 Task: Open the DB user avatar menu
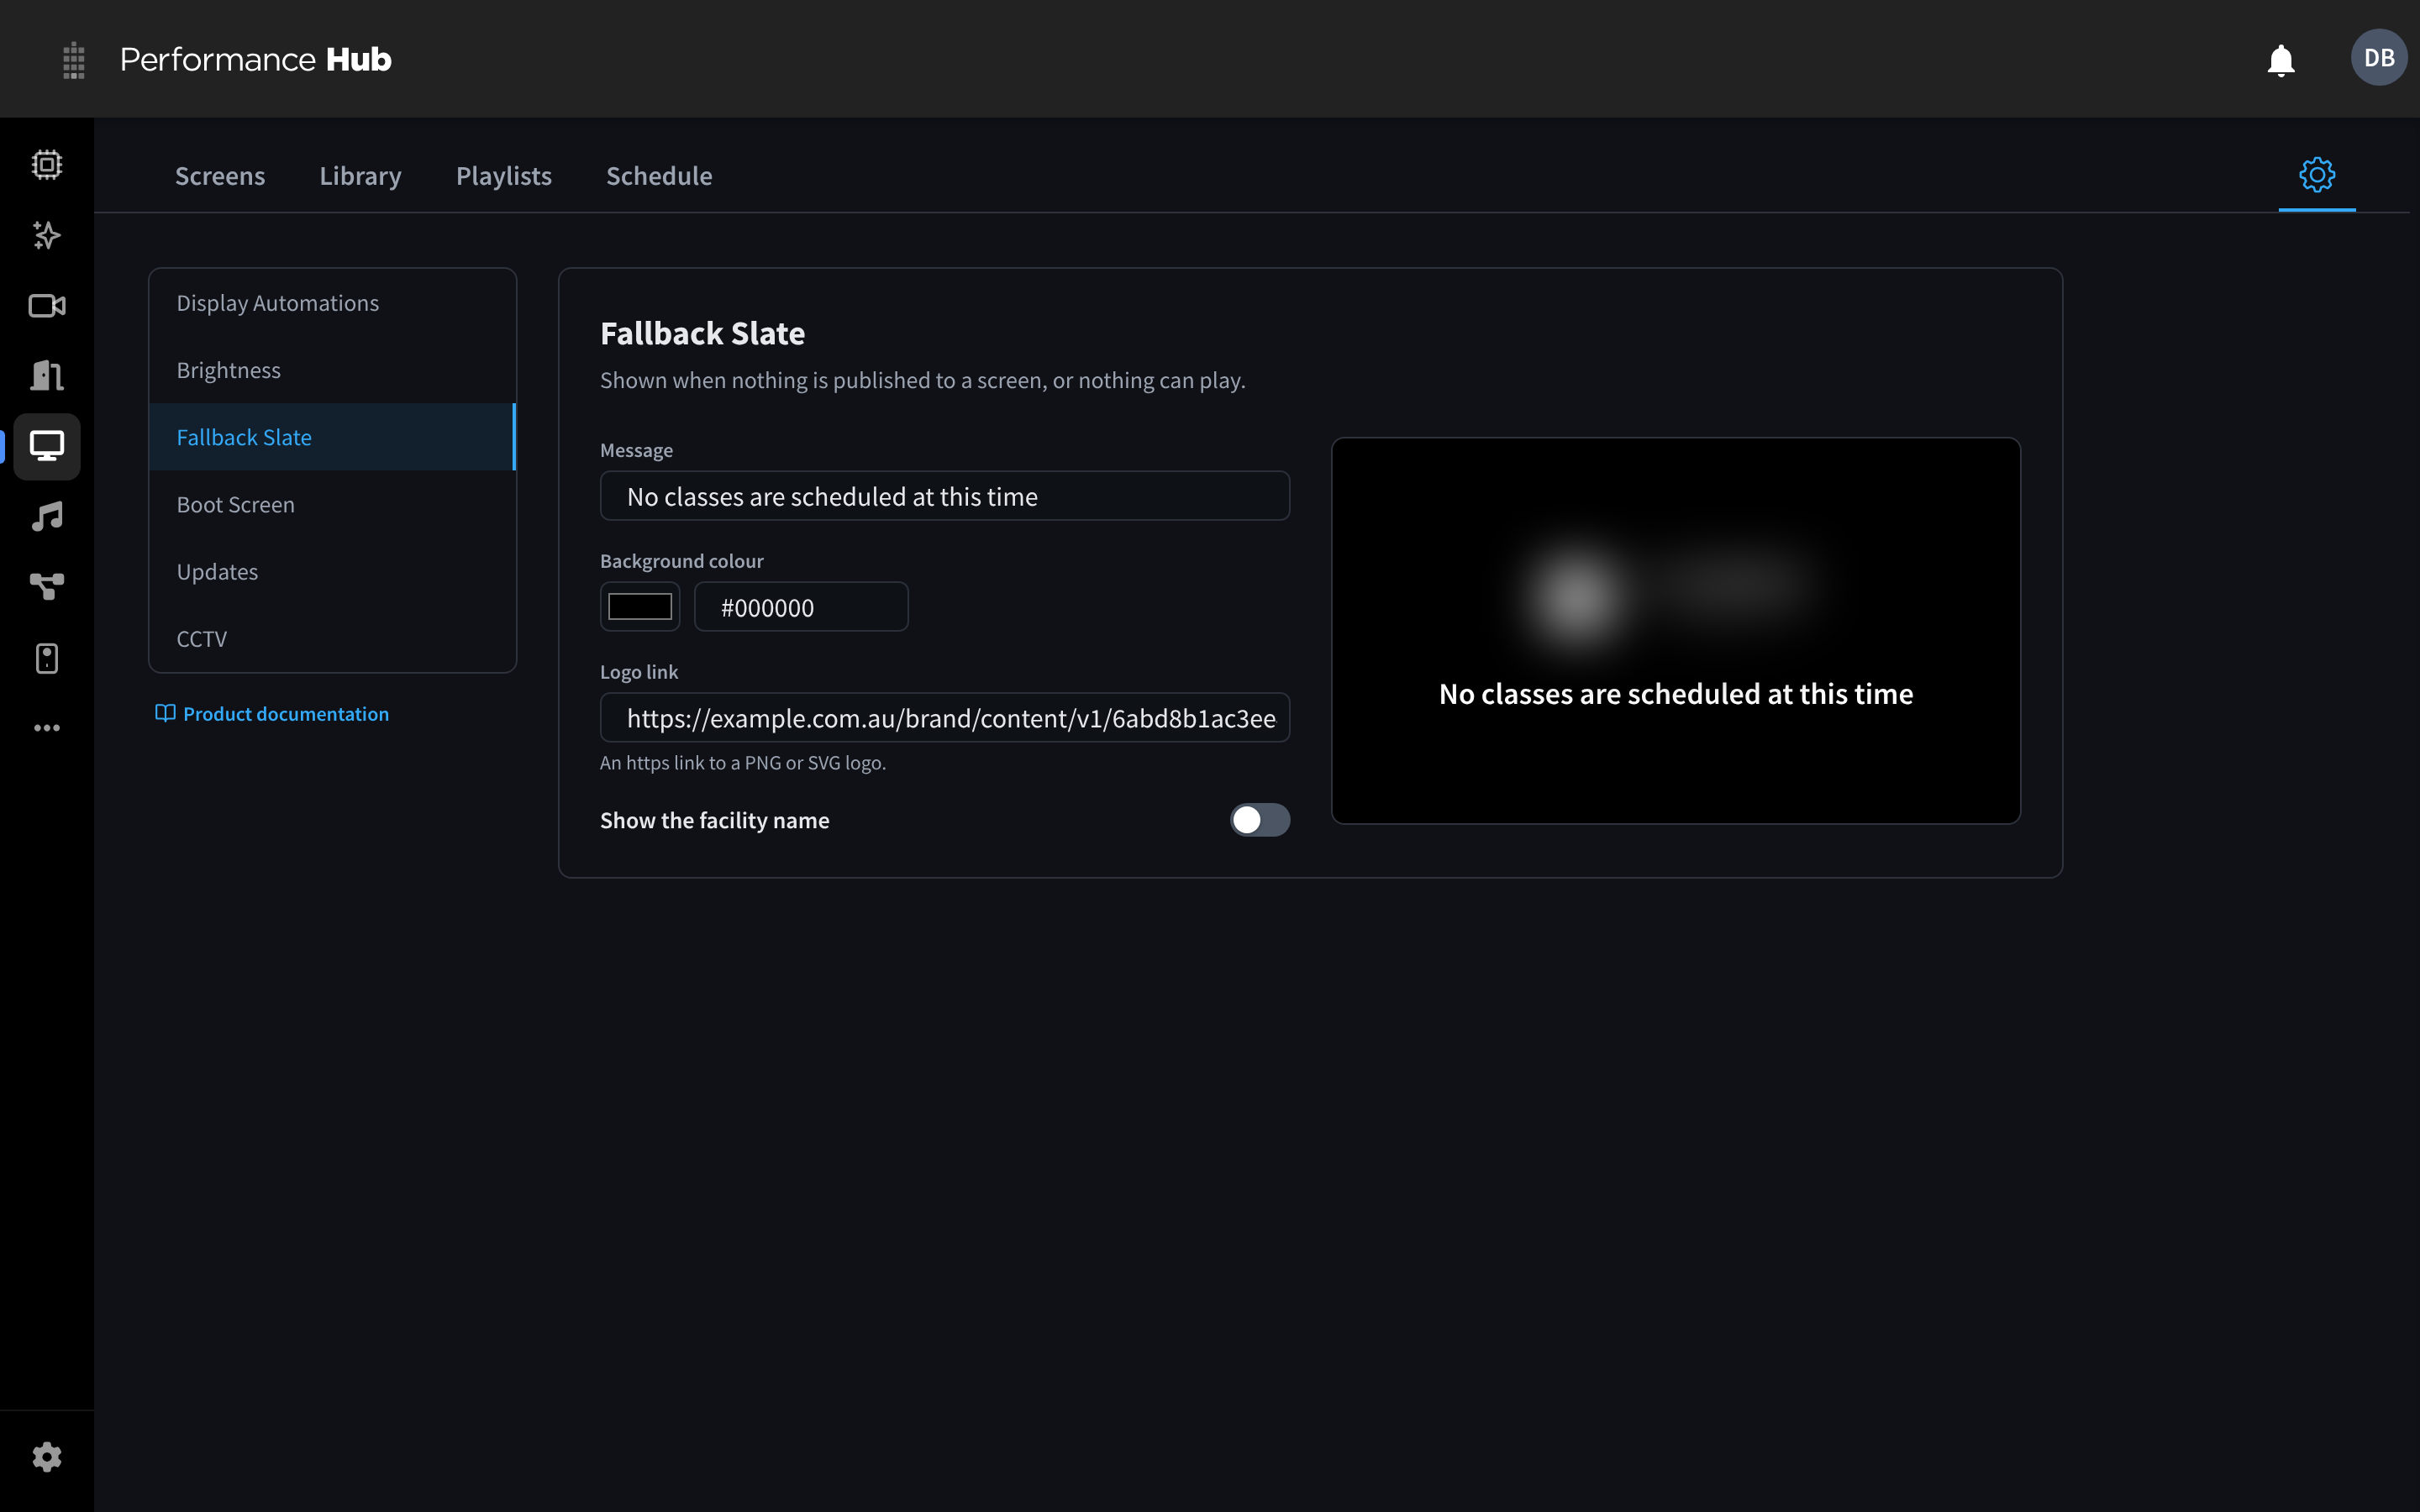(x=2378, y=58)
